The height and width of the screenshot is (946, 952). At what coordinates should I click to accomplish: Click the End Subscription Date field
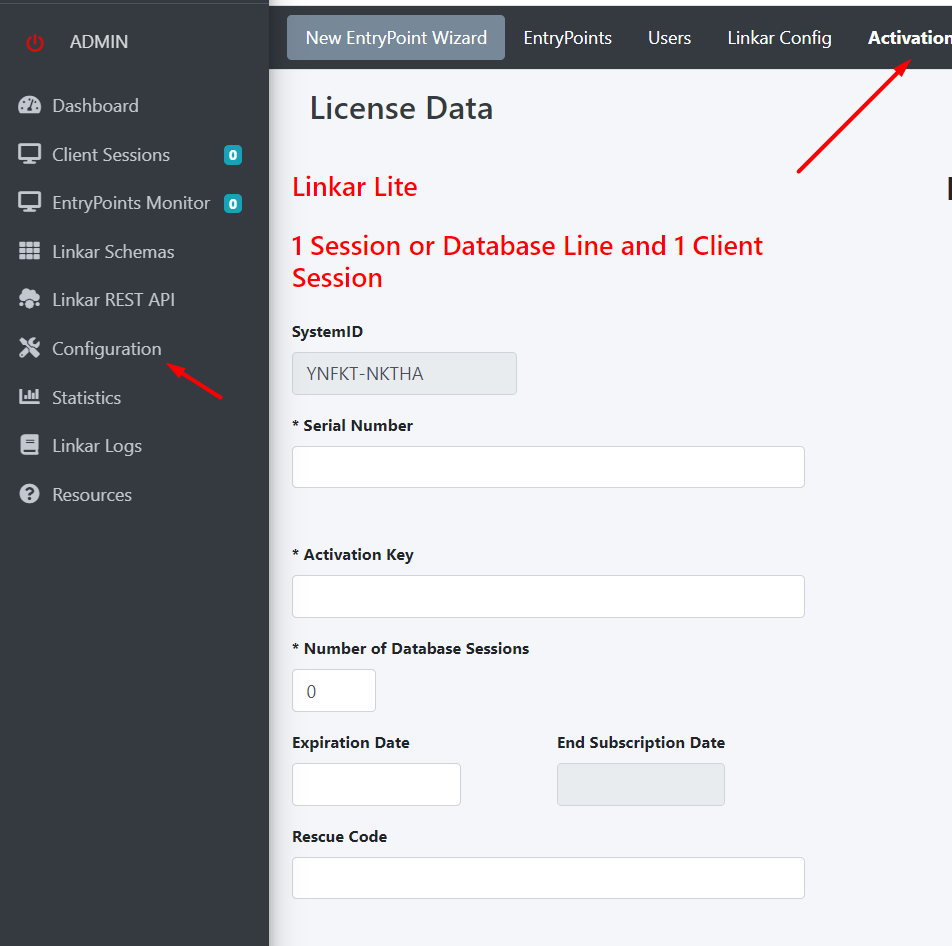click(x=641, y=784)
